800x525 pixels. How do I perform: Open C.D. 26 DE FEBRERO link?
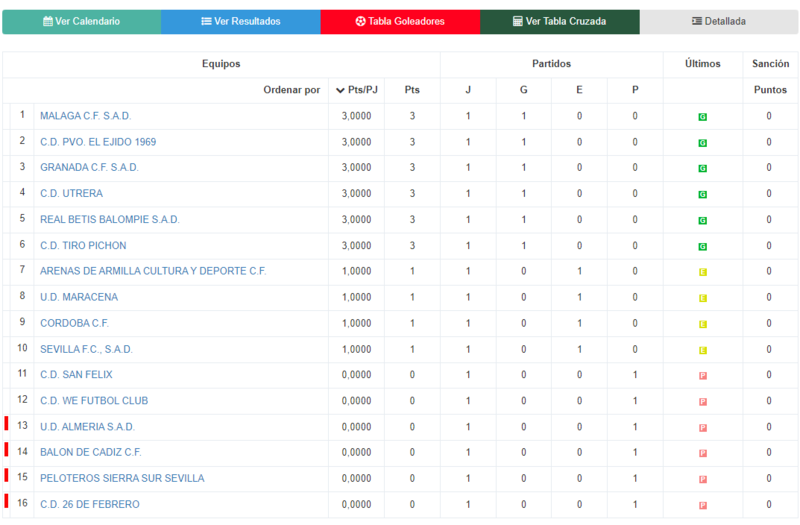coord(90,505)
